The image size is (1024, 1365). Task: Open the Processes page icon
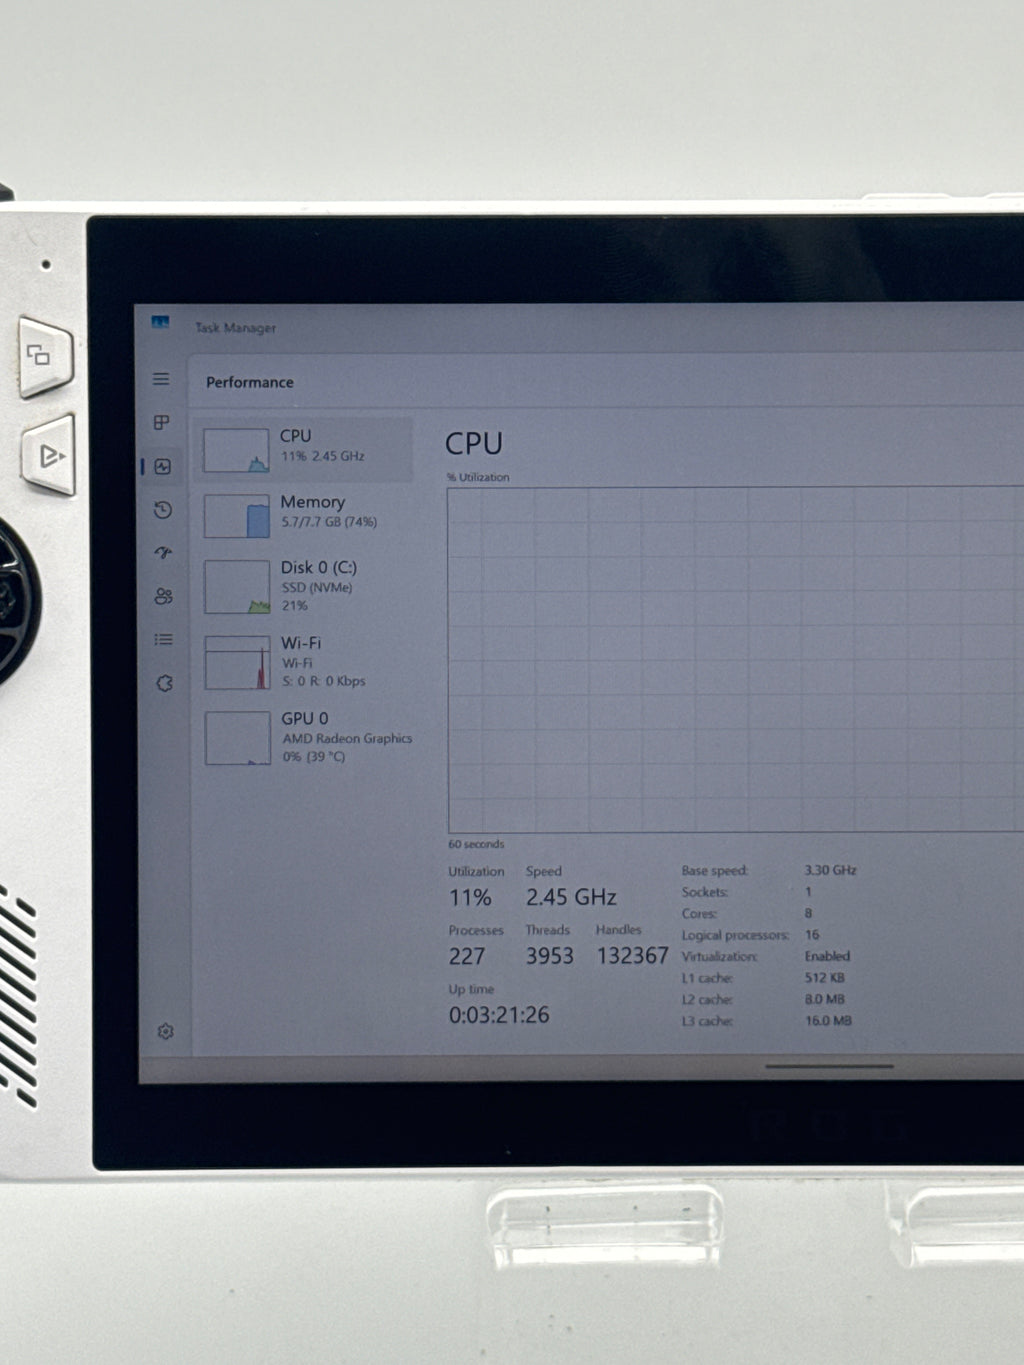pyautogui.click(x=161, y=422)
